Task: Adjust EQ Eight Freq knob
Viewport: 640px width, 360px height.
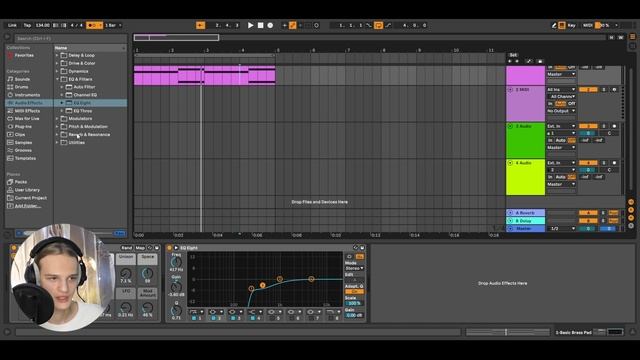Action: (176, 262)
